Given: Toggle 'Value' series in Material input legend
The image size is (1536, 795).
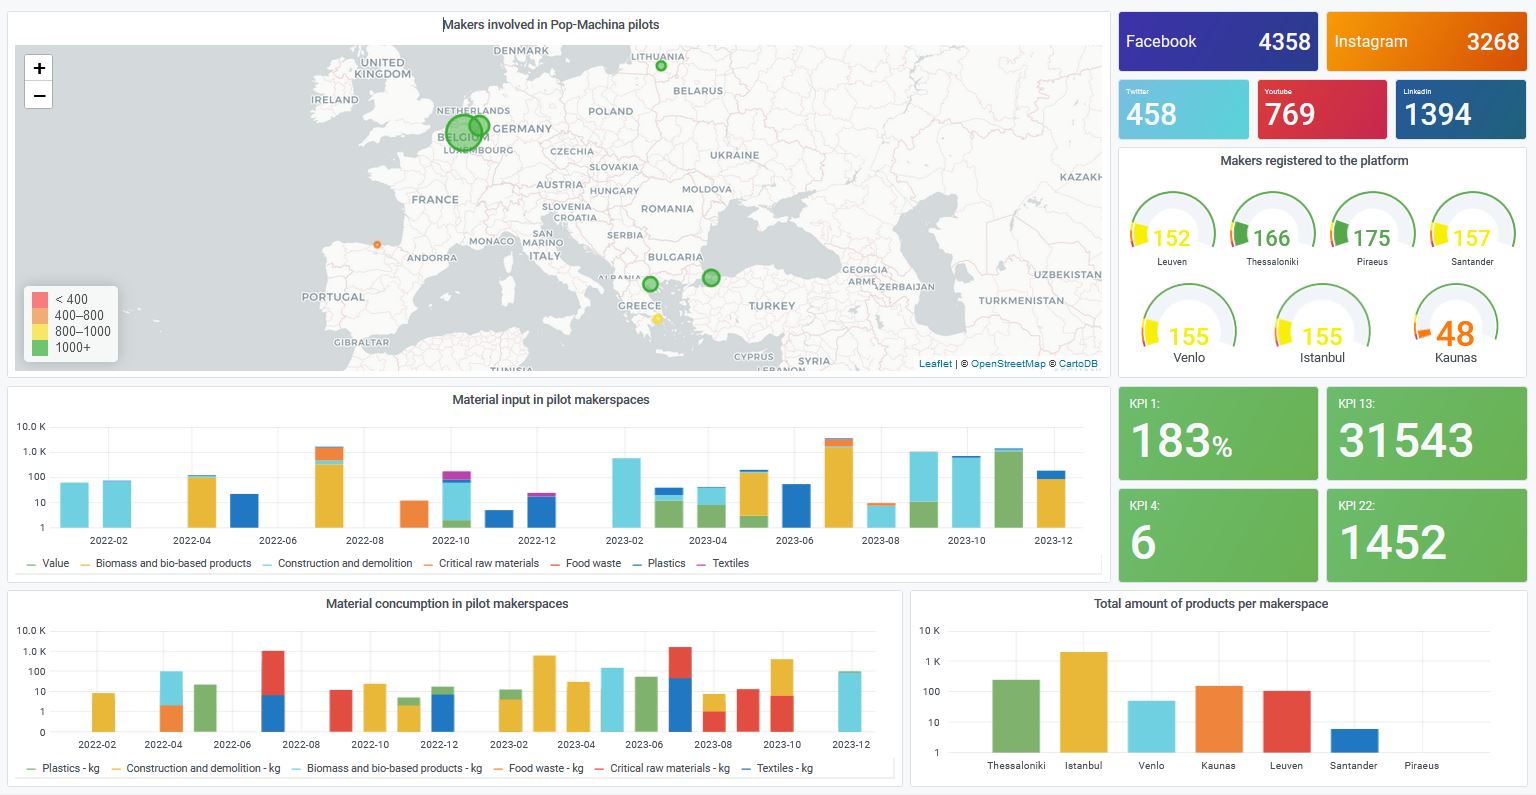Looking at the screenshot, I should 48,564.
